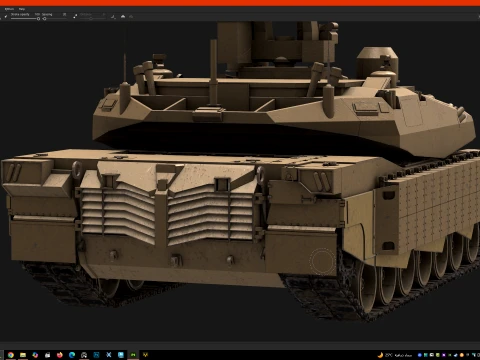The image size is (480, 360).
Task: Open the game controller app in taskbar
Action: pos(84,355)
